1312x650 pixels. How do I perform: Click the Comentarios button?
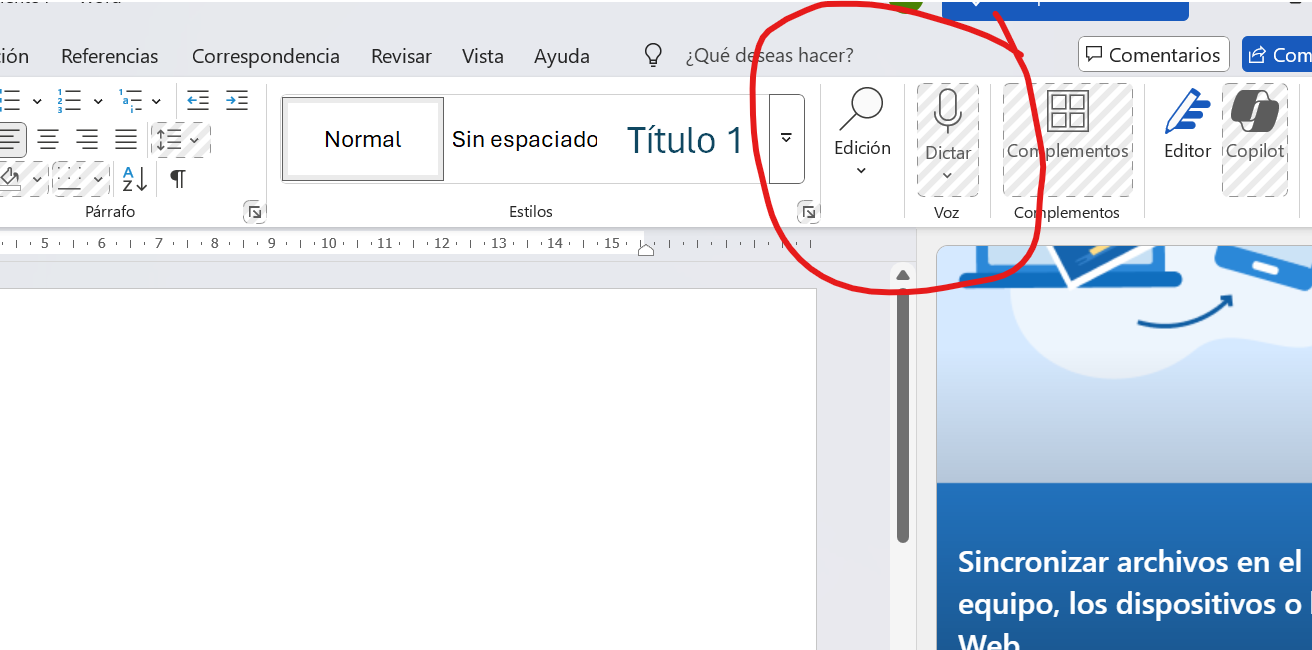point(1153,54)
